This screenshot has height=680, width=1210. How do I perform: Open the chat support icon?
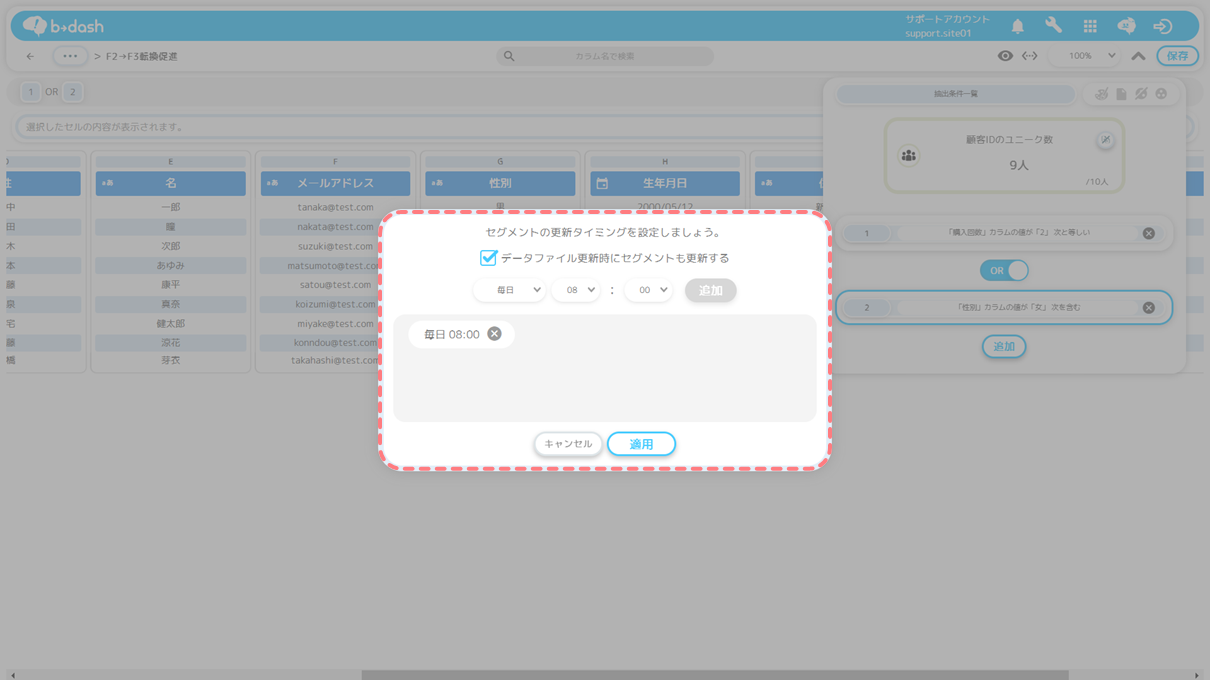[x=1126, y=27]
